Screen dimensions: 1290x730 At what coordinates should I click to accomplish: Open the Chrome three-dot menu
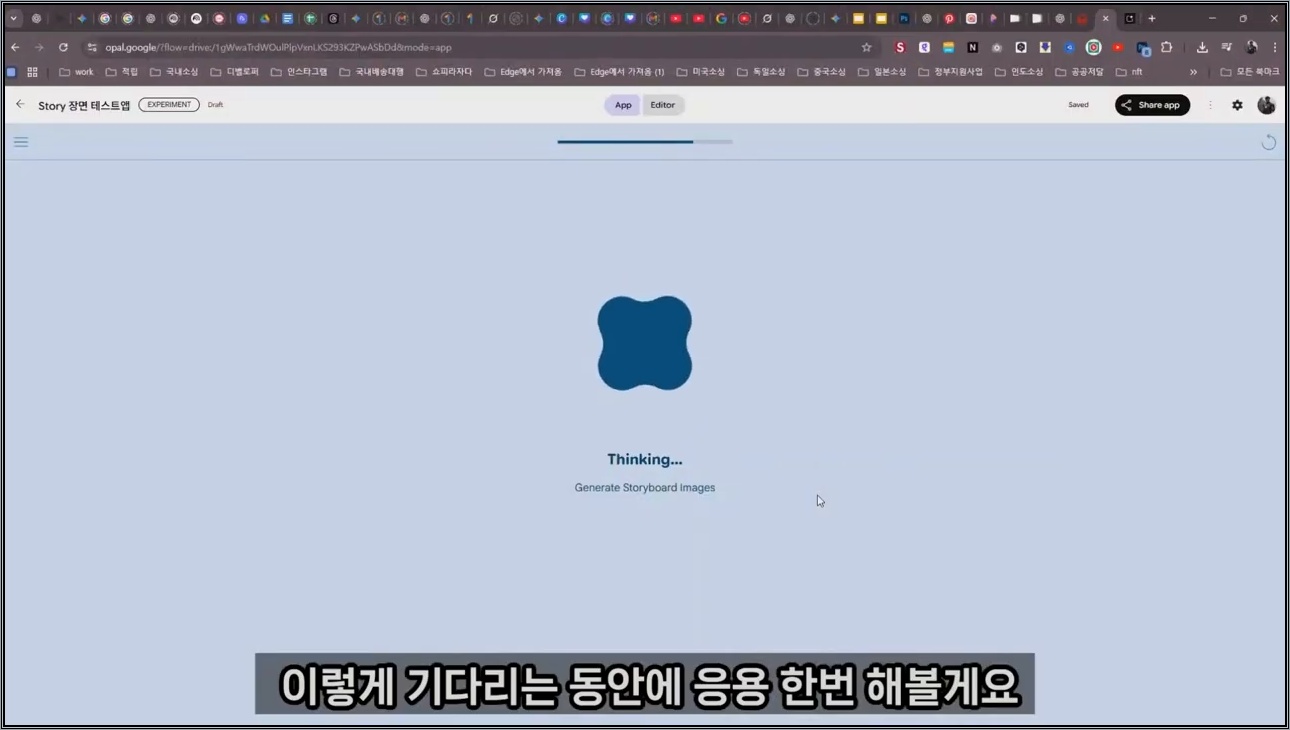[1275, 47]
